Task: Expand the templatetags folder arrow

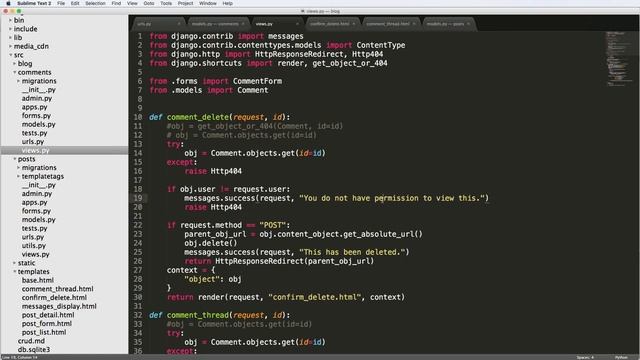Action: [x=18, y=176]
